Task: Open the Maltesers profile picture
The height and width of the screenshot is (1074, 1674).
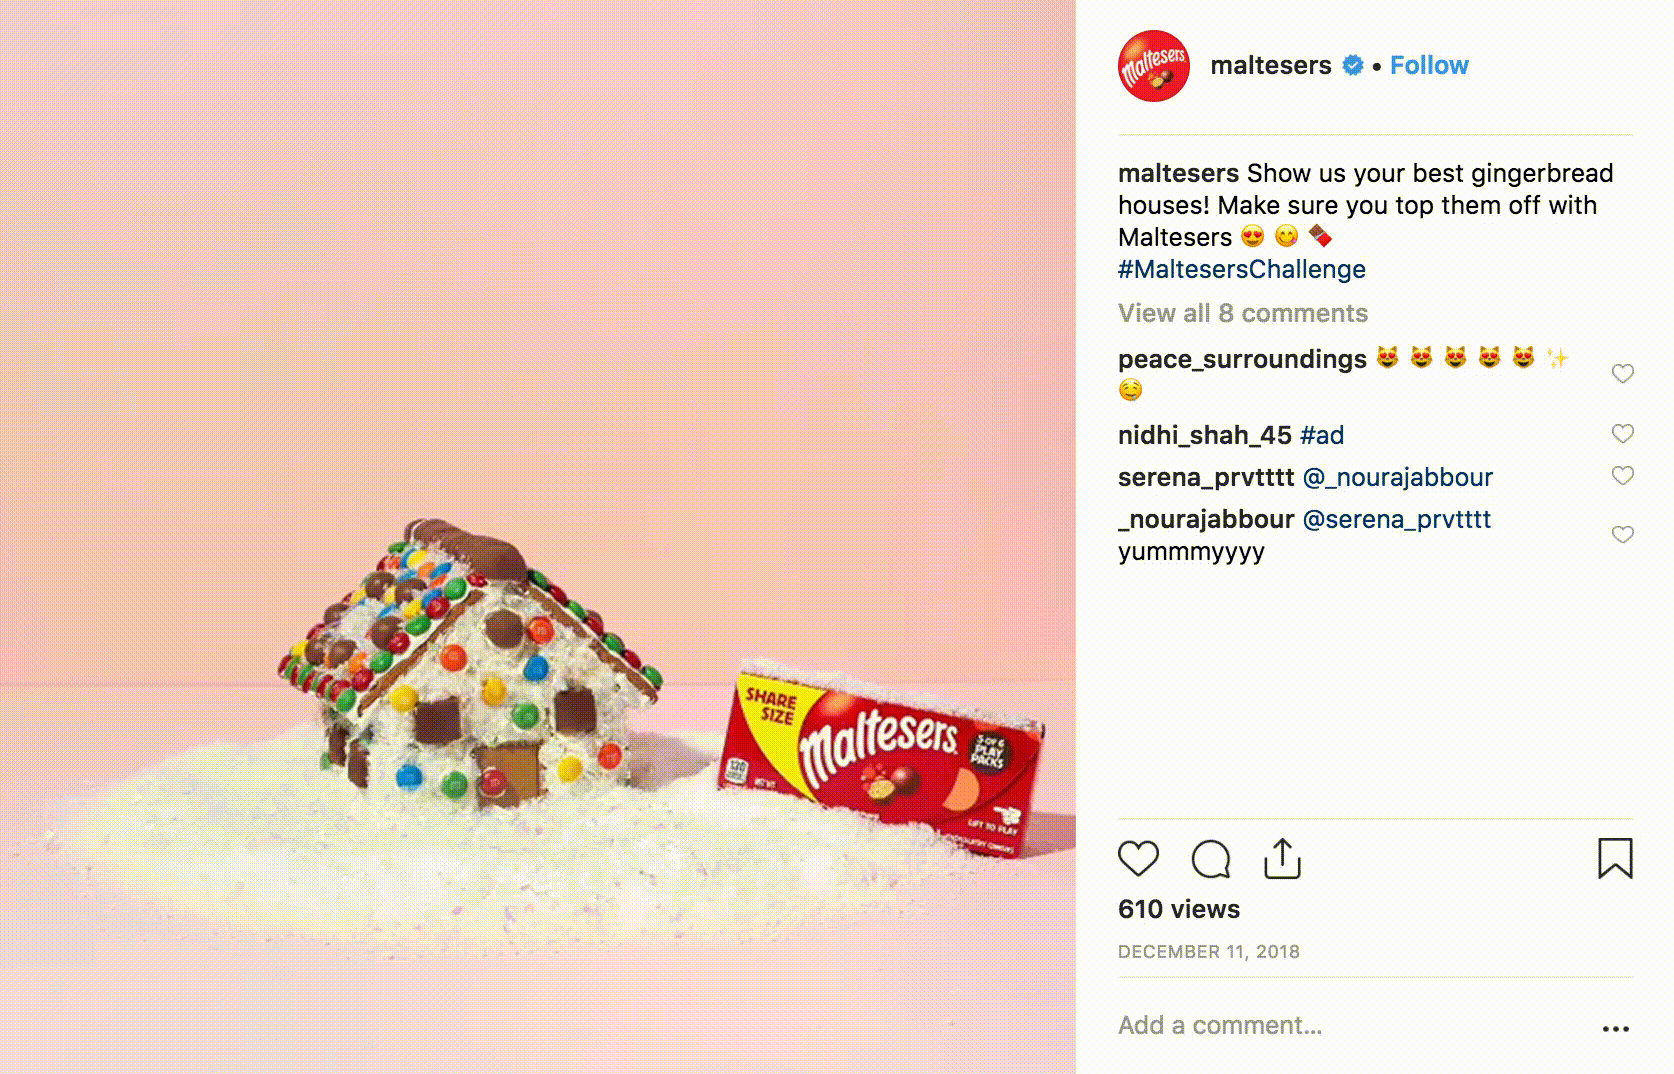Action: click(1154, 66)
